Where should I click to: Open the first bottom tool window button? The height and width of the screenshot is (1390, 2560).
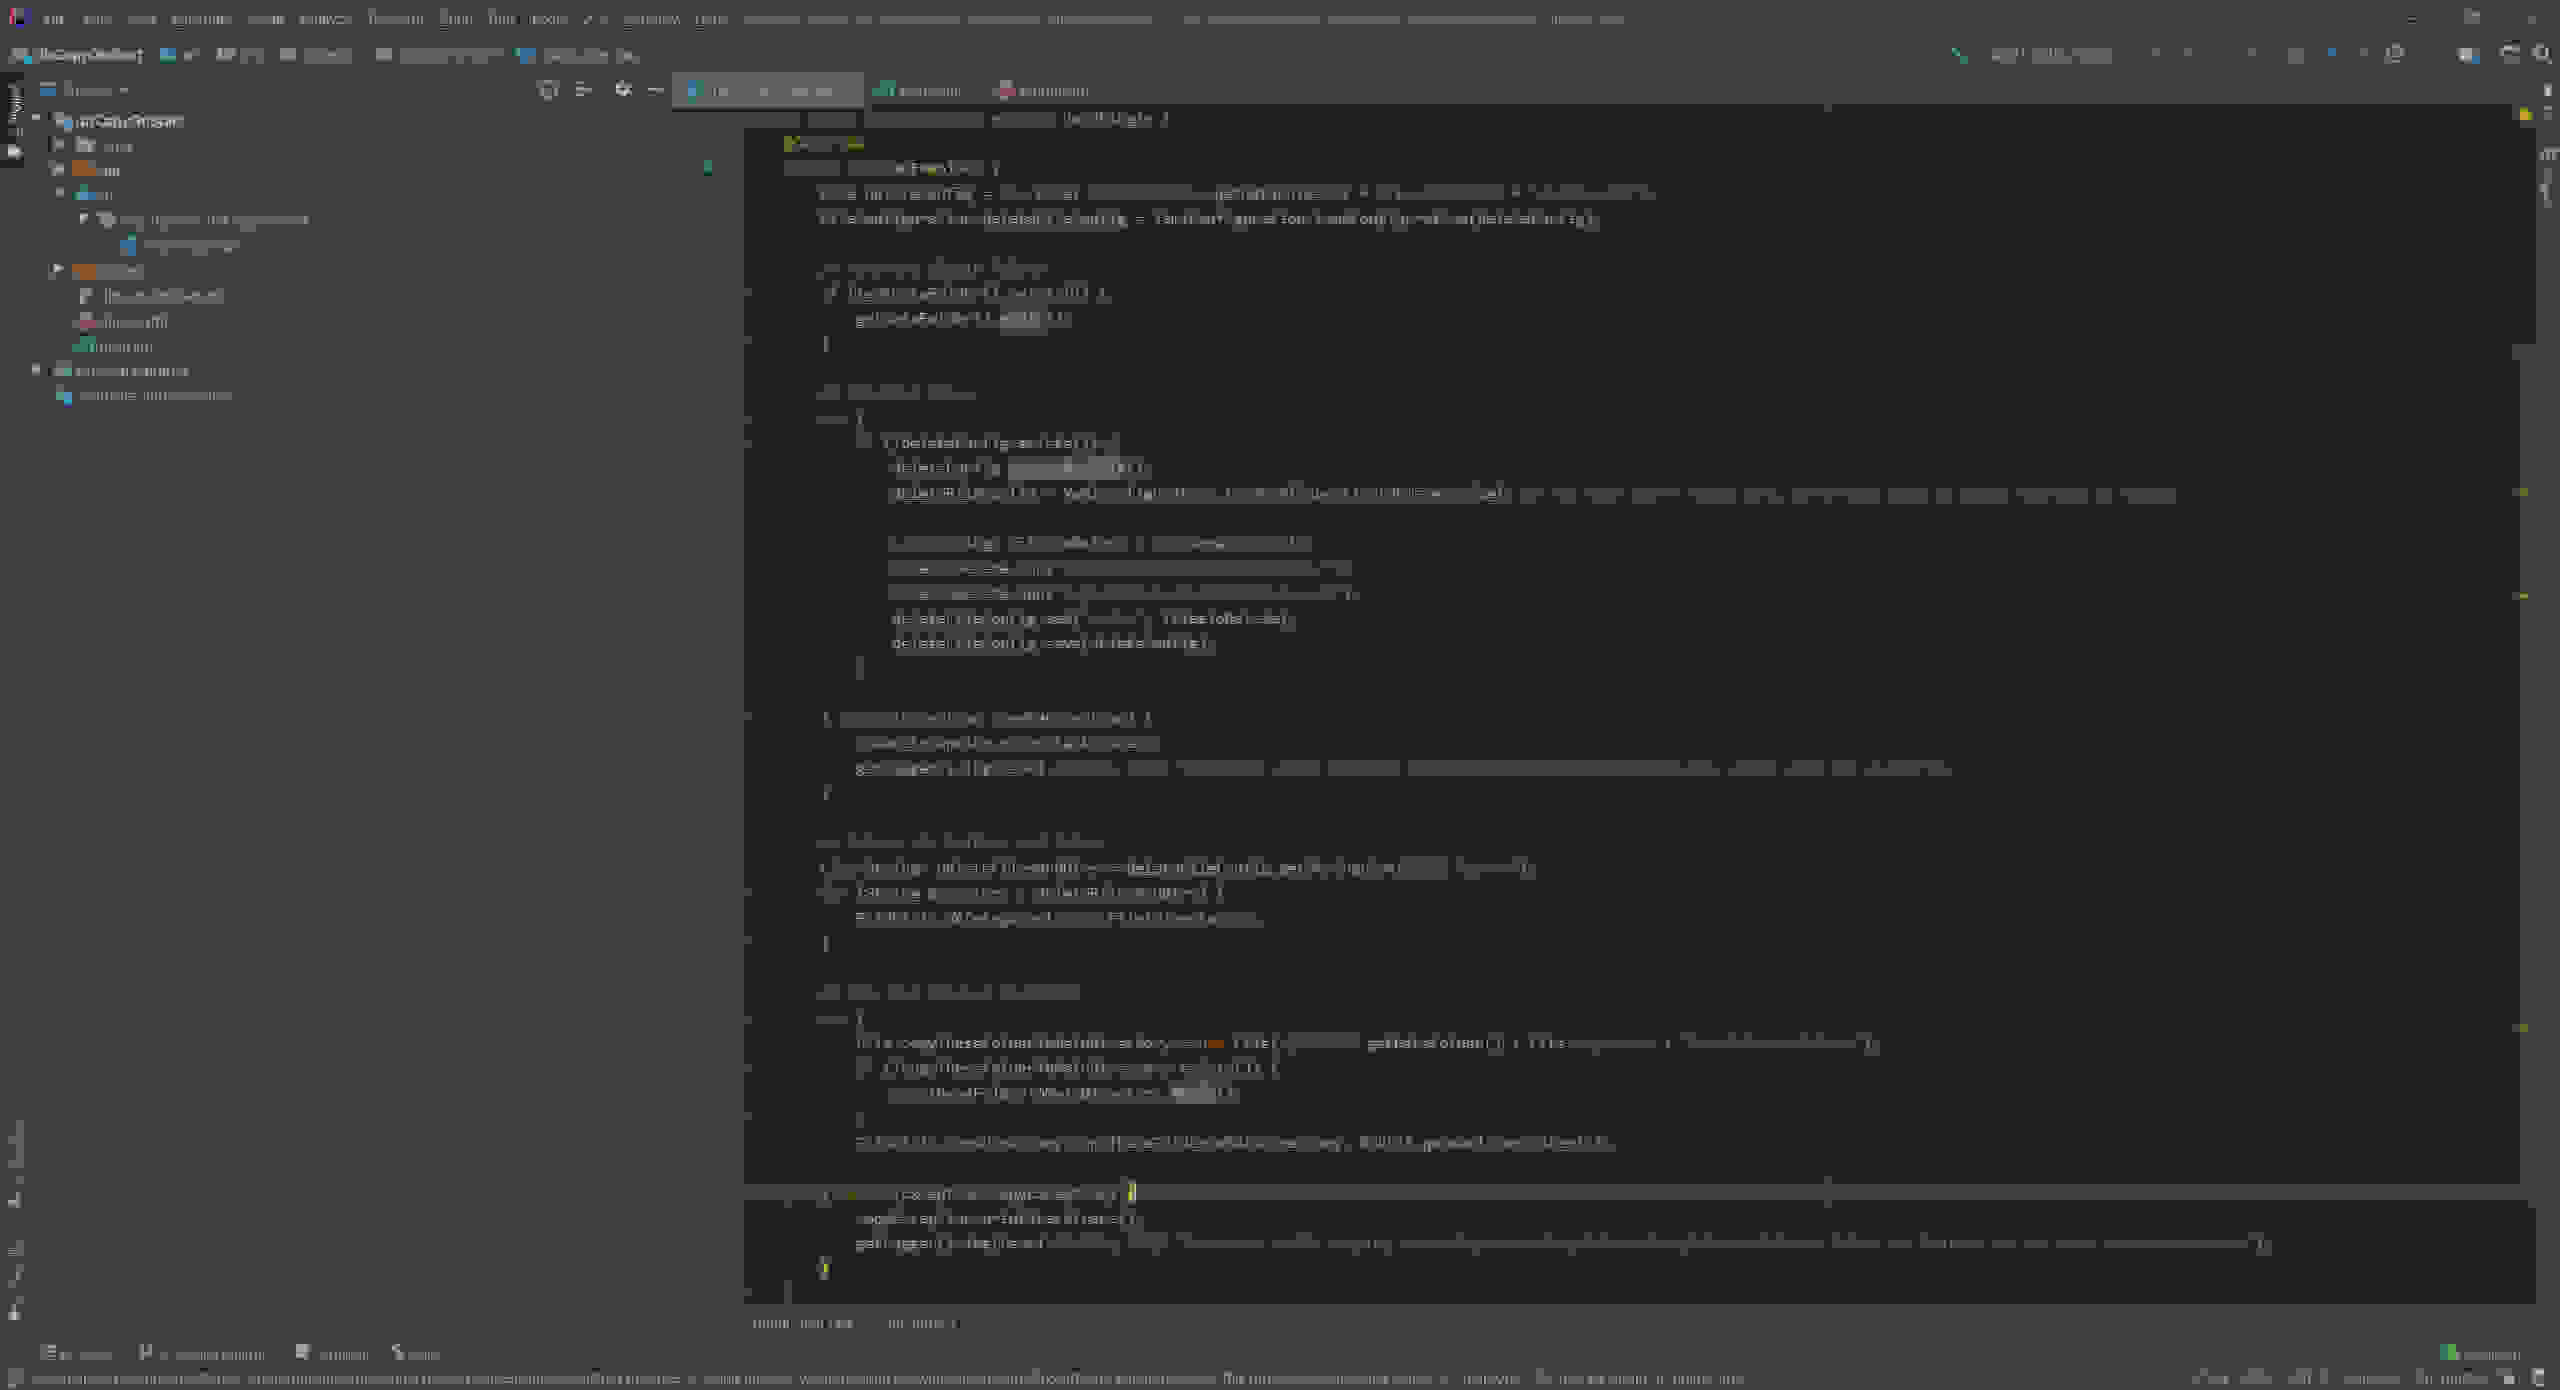coord(76,1354)
